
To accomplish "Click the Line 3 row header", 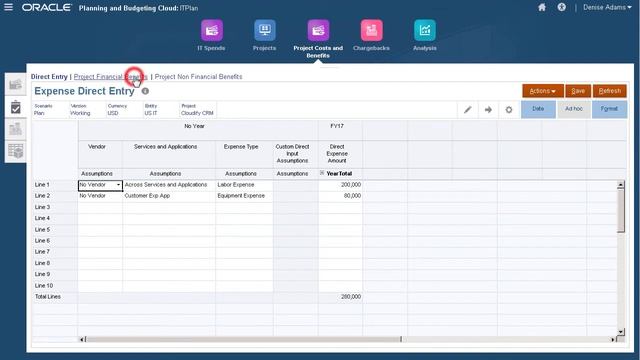I will (55, 207).
